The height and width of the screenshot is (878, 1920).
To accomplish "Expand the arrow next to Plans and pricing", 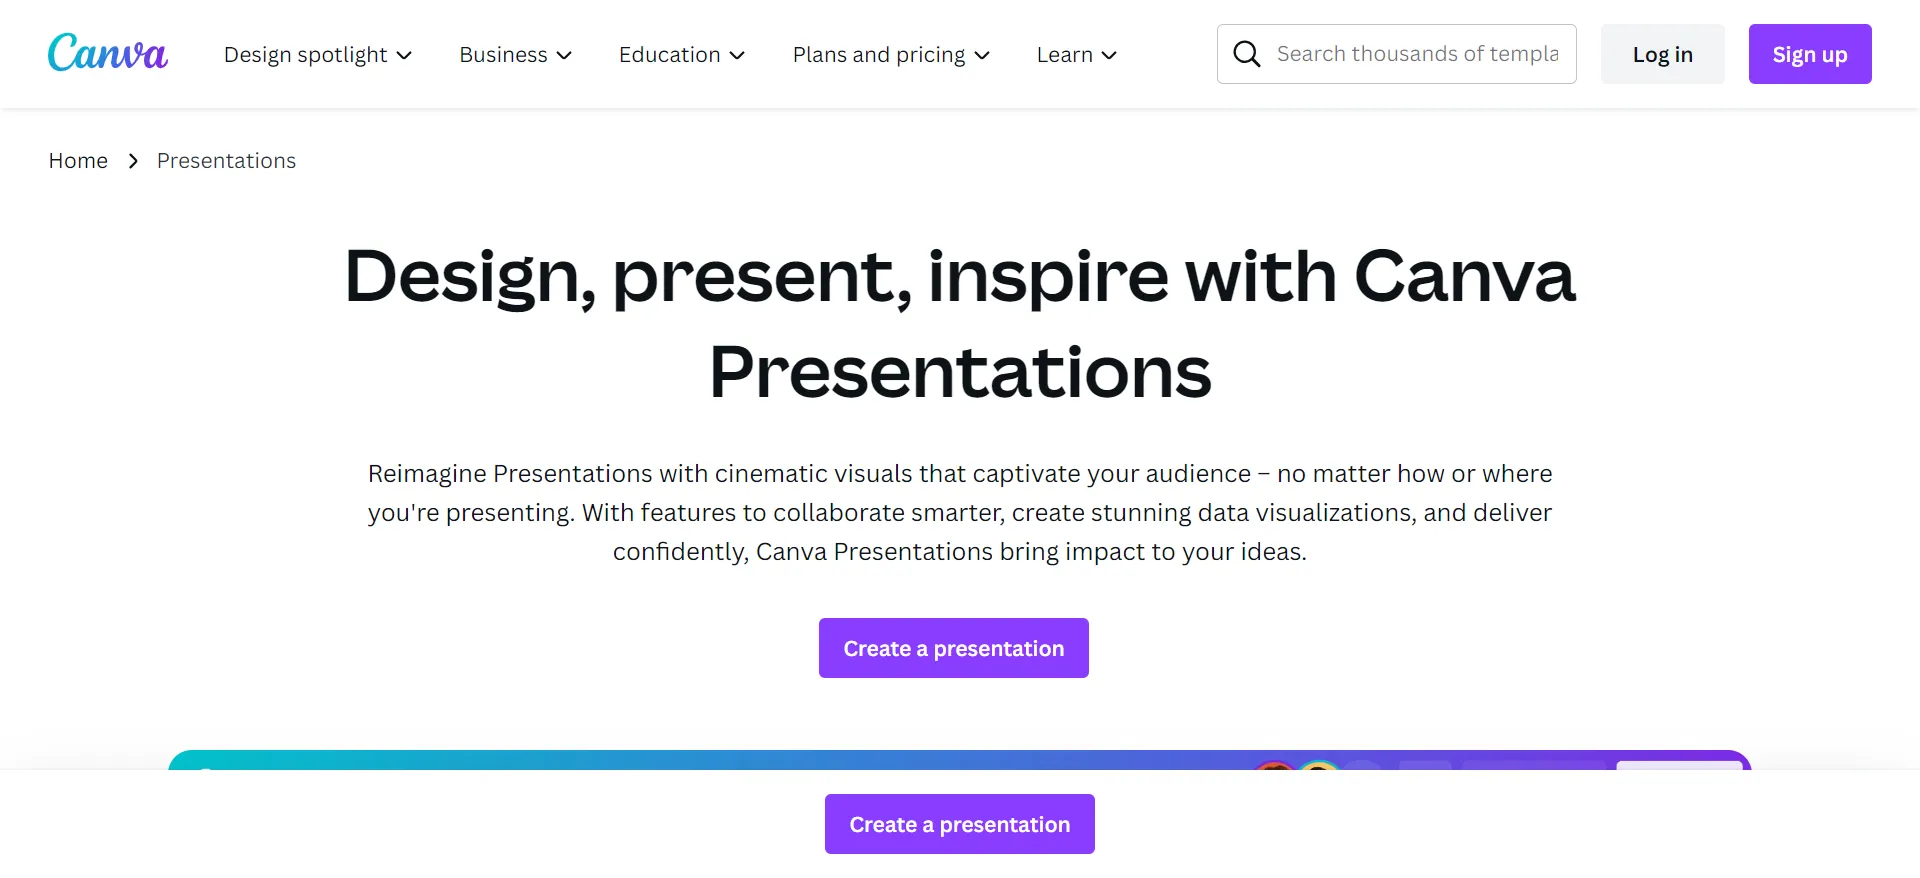I will (982, 55).
